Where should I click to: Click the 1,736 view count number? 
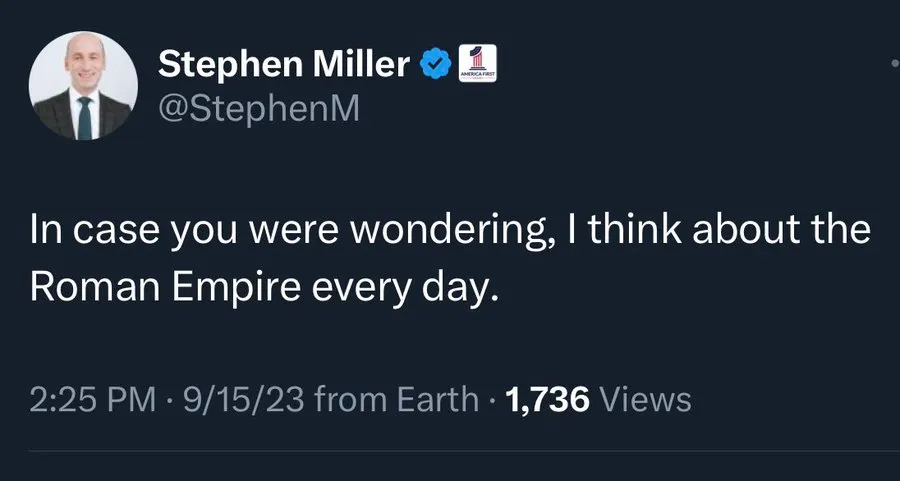click(x=550, y=400)
